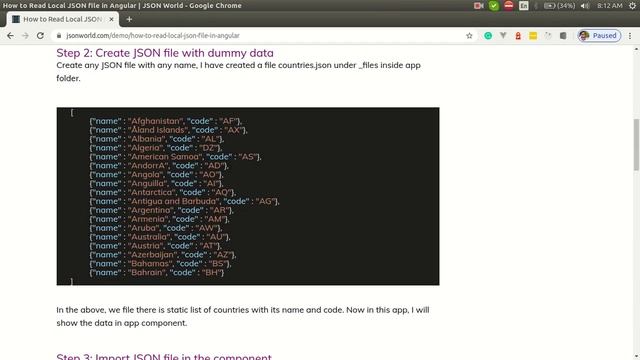Click the page scrollbar up arrow
640x360 pixels.
pos(636,49)
